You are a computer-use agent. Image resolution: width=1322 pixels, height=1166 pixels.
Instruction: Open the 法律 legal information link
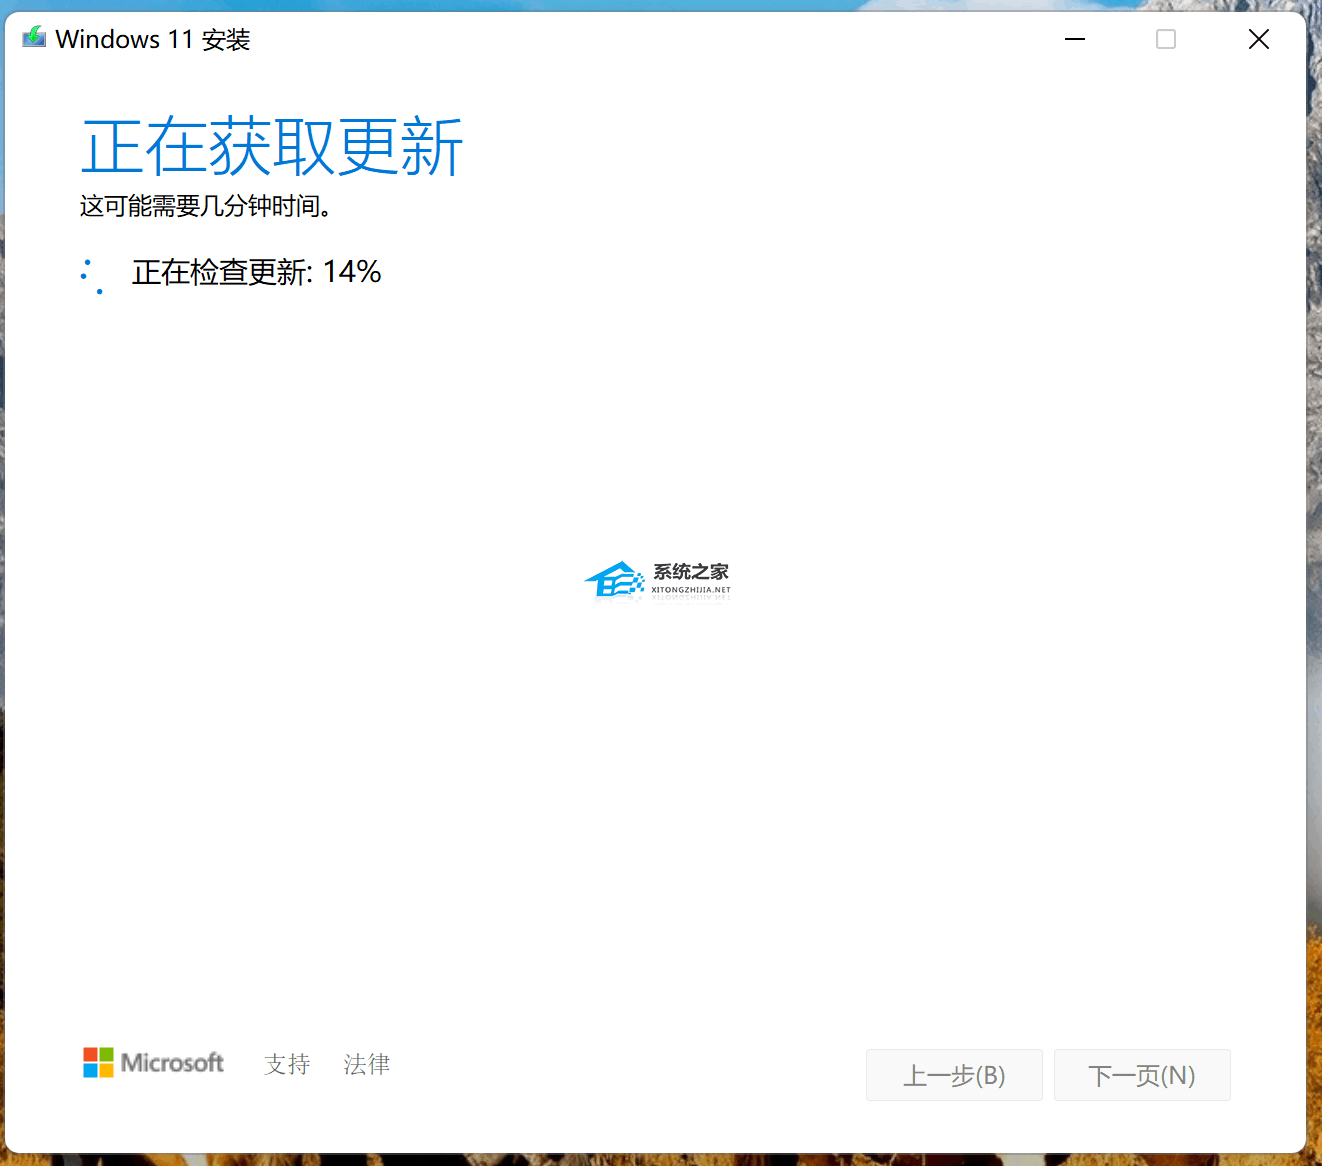[x=366, y=1063]
